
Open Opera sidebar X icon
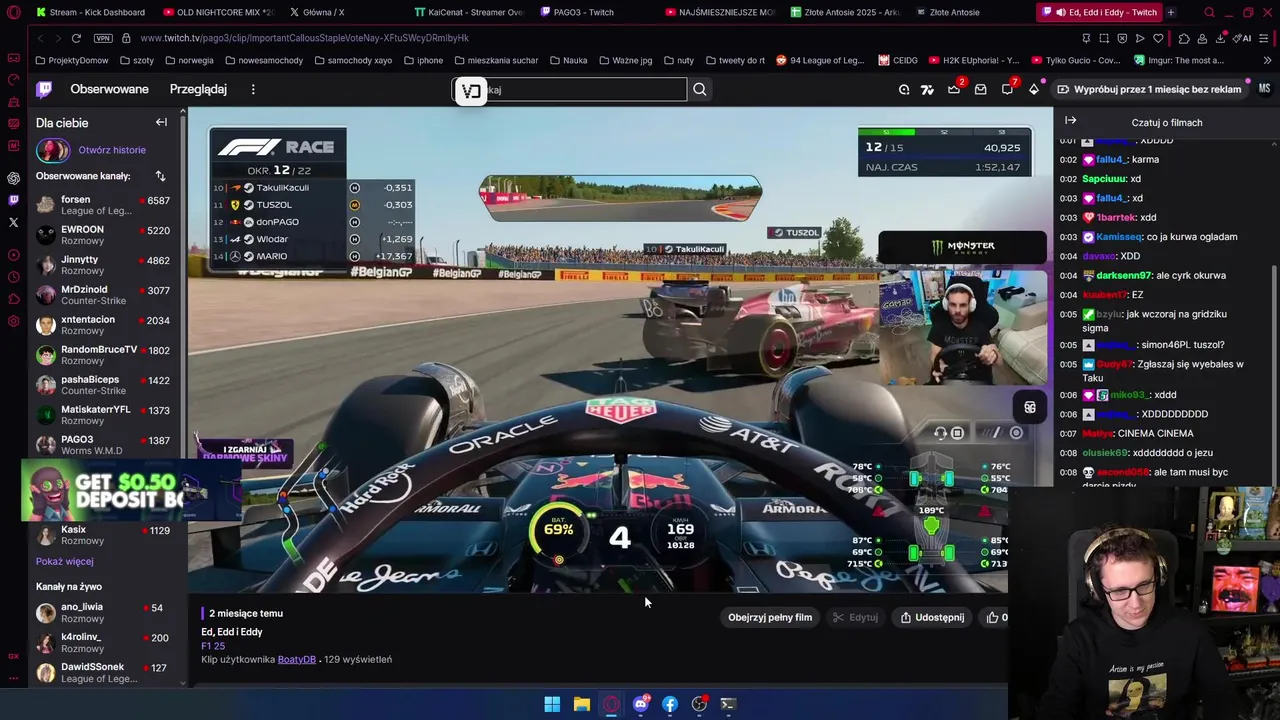[x=13, y=222]
